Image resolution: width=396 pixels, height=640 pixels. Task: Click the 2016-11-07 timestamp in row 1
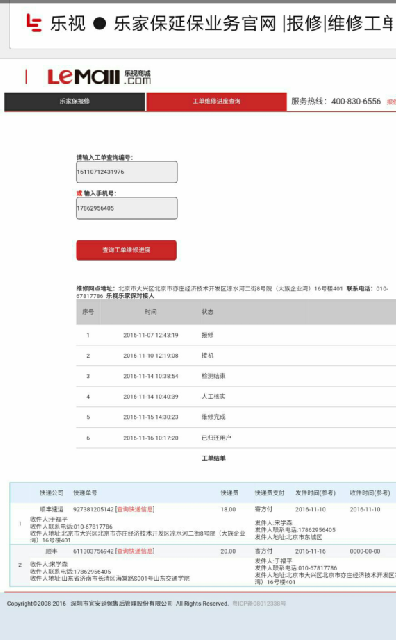[151, 335]
